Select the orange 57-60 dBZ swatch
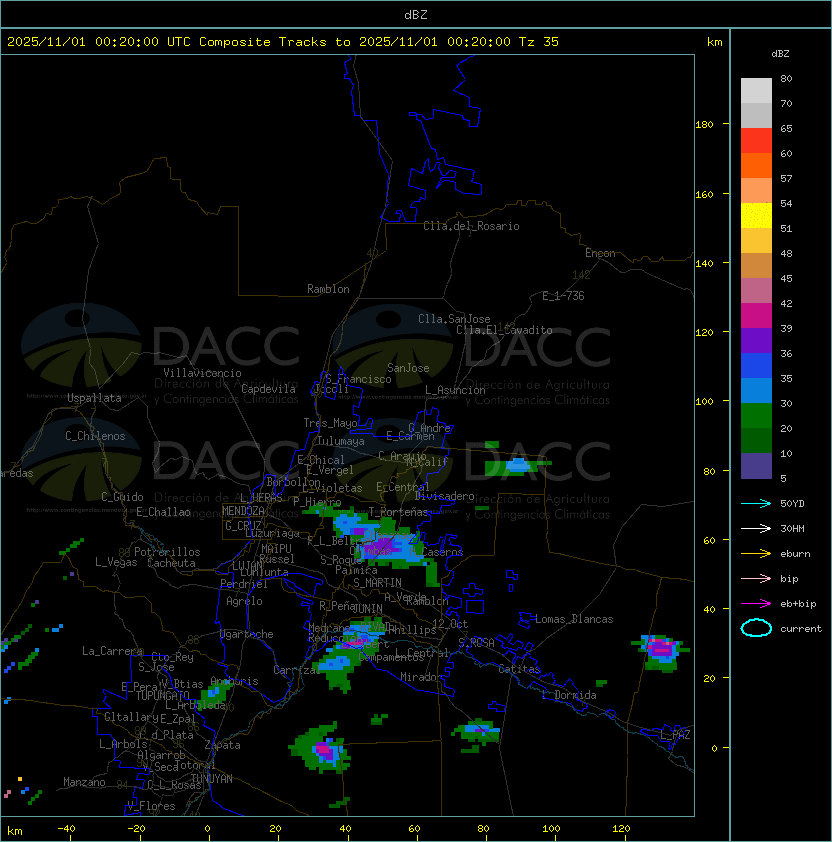This screenshot has width=832, height=842. (x=756, y=165)
